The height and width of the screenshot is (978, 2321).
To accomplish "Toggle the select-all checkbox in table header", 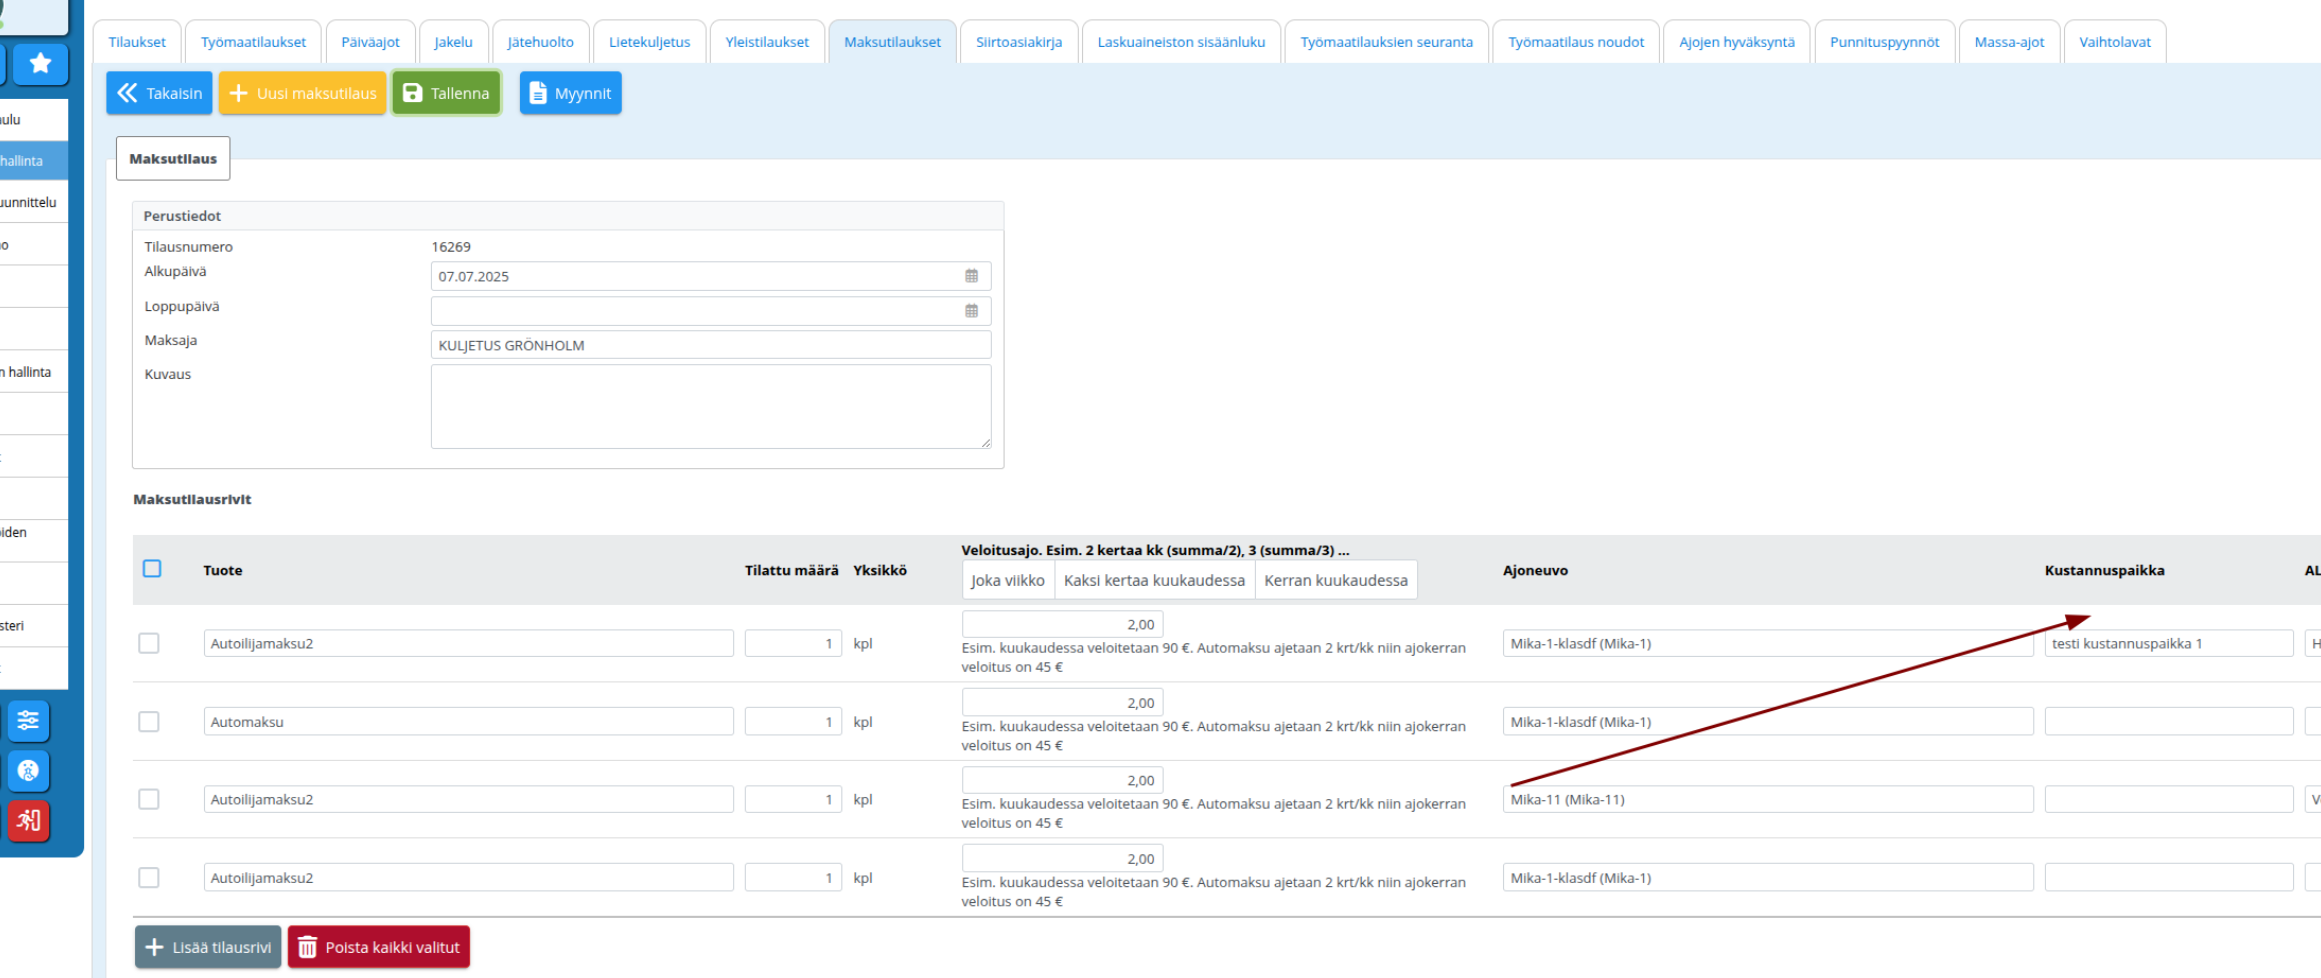I will pos(152,569).
